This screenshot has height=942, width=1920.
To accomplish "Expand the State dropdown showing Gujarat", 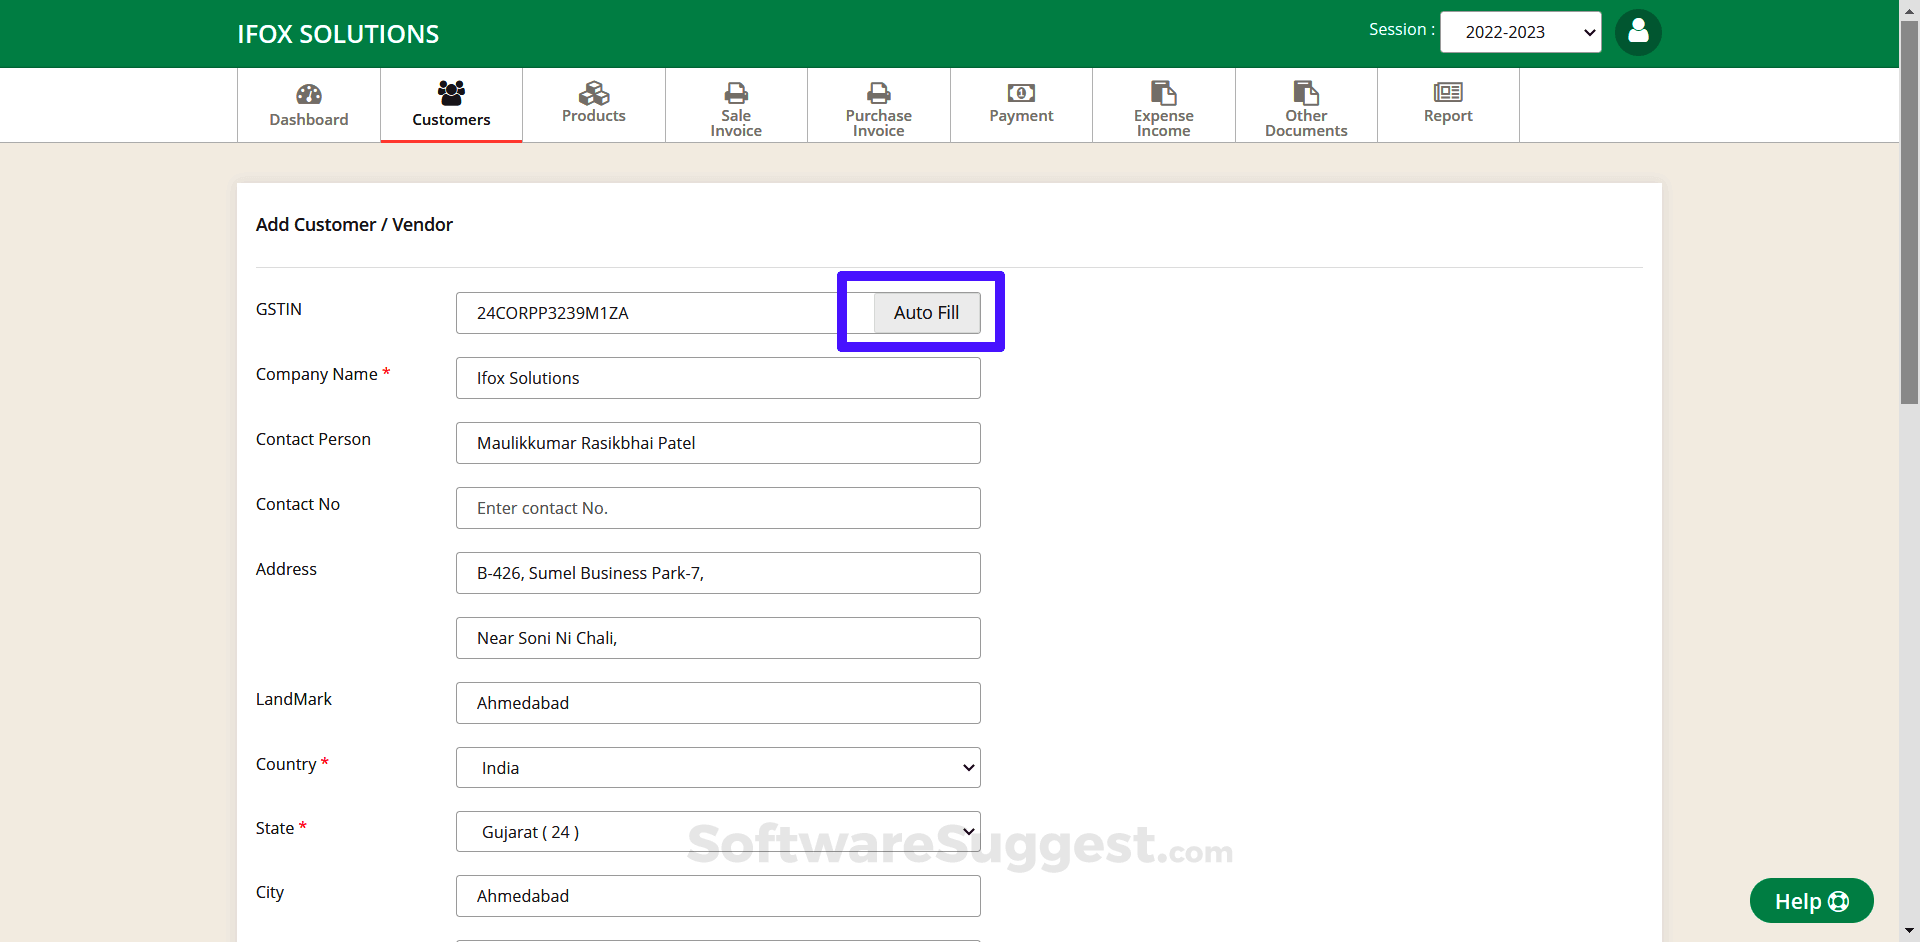I will [x=718, y=832].
